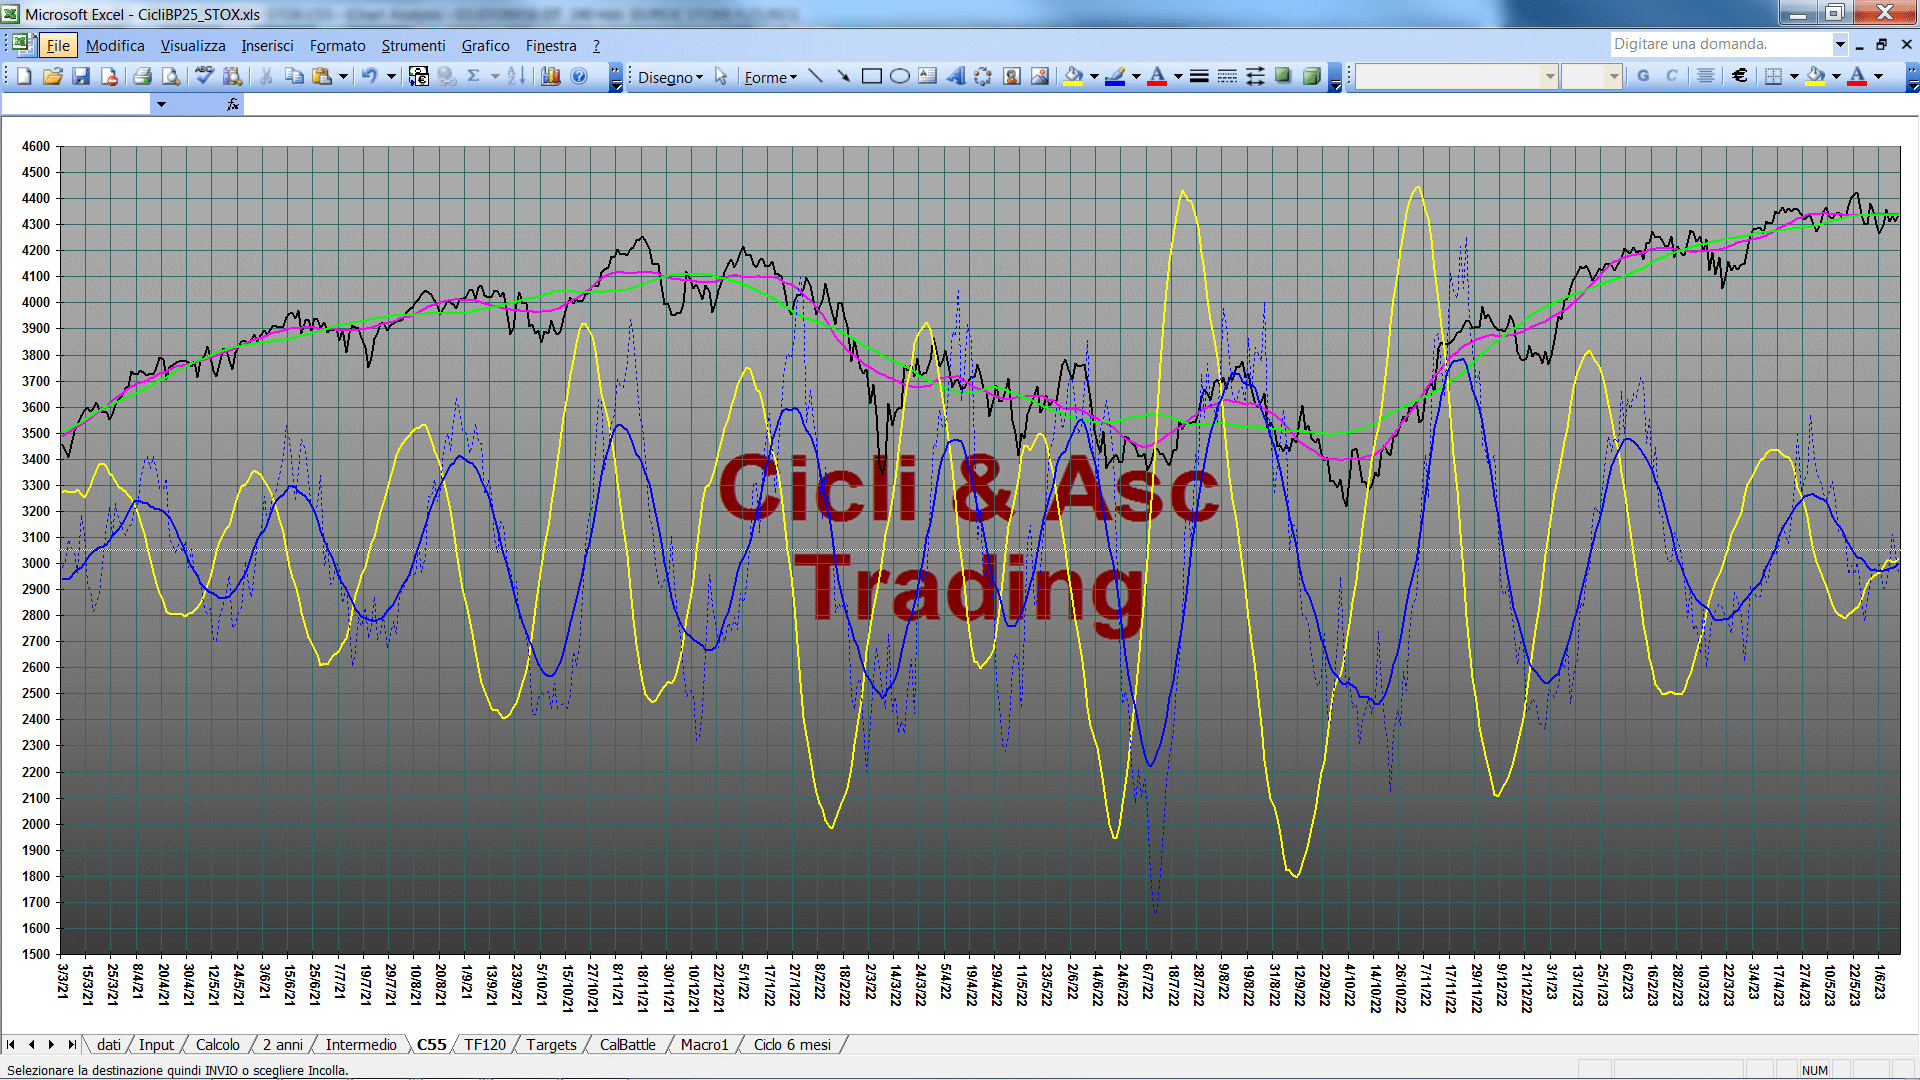This screenshot has width=1920, height=1080.
Task: Expand the Undo history arrow
Action: (x=391, y=76)
